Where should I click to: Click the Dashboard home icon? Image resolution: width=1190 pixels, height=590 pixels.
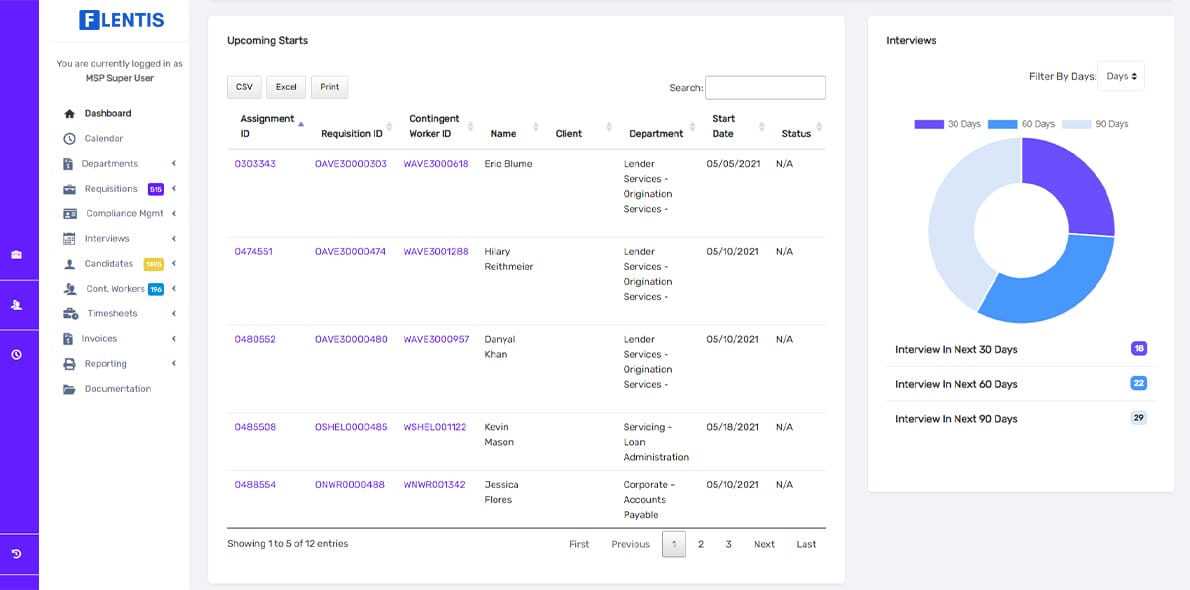click(x=69, y=114)
